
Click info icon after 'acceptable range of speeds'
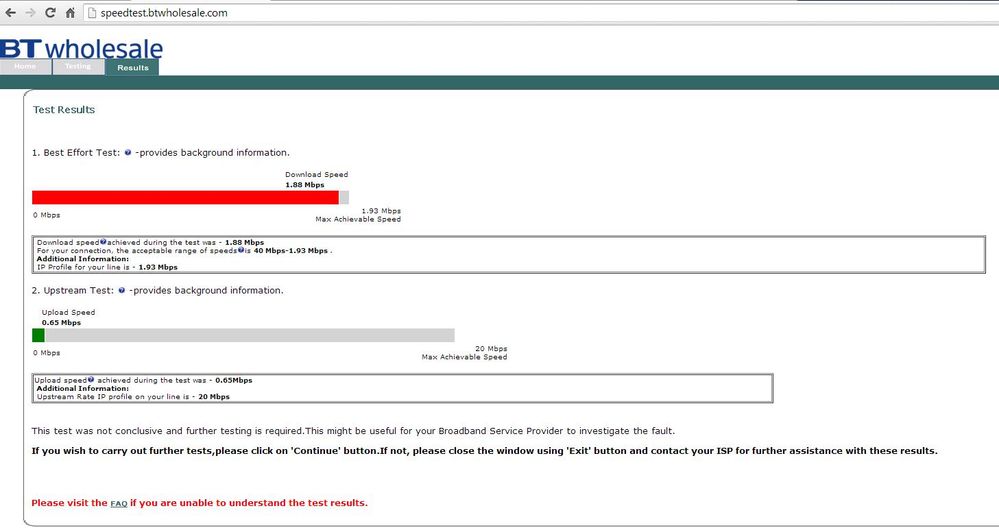pyautogui.click(x=241, y=250)
